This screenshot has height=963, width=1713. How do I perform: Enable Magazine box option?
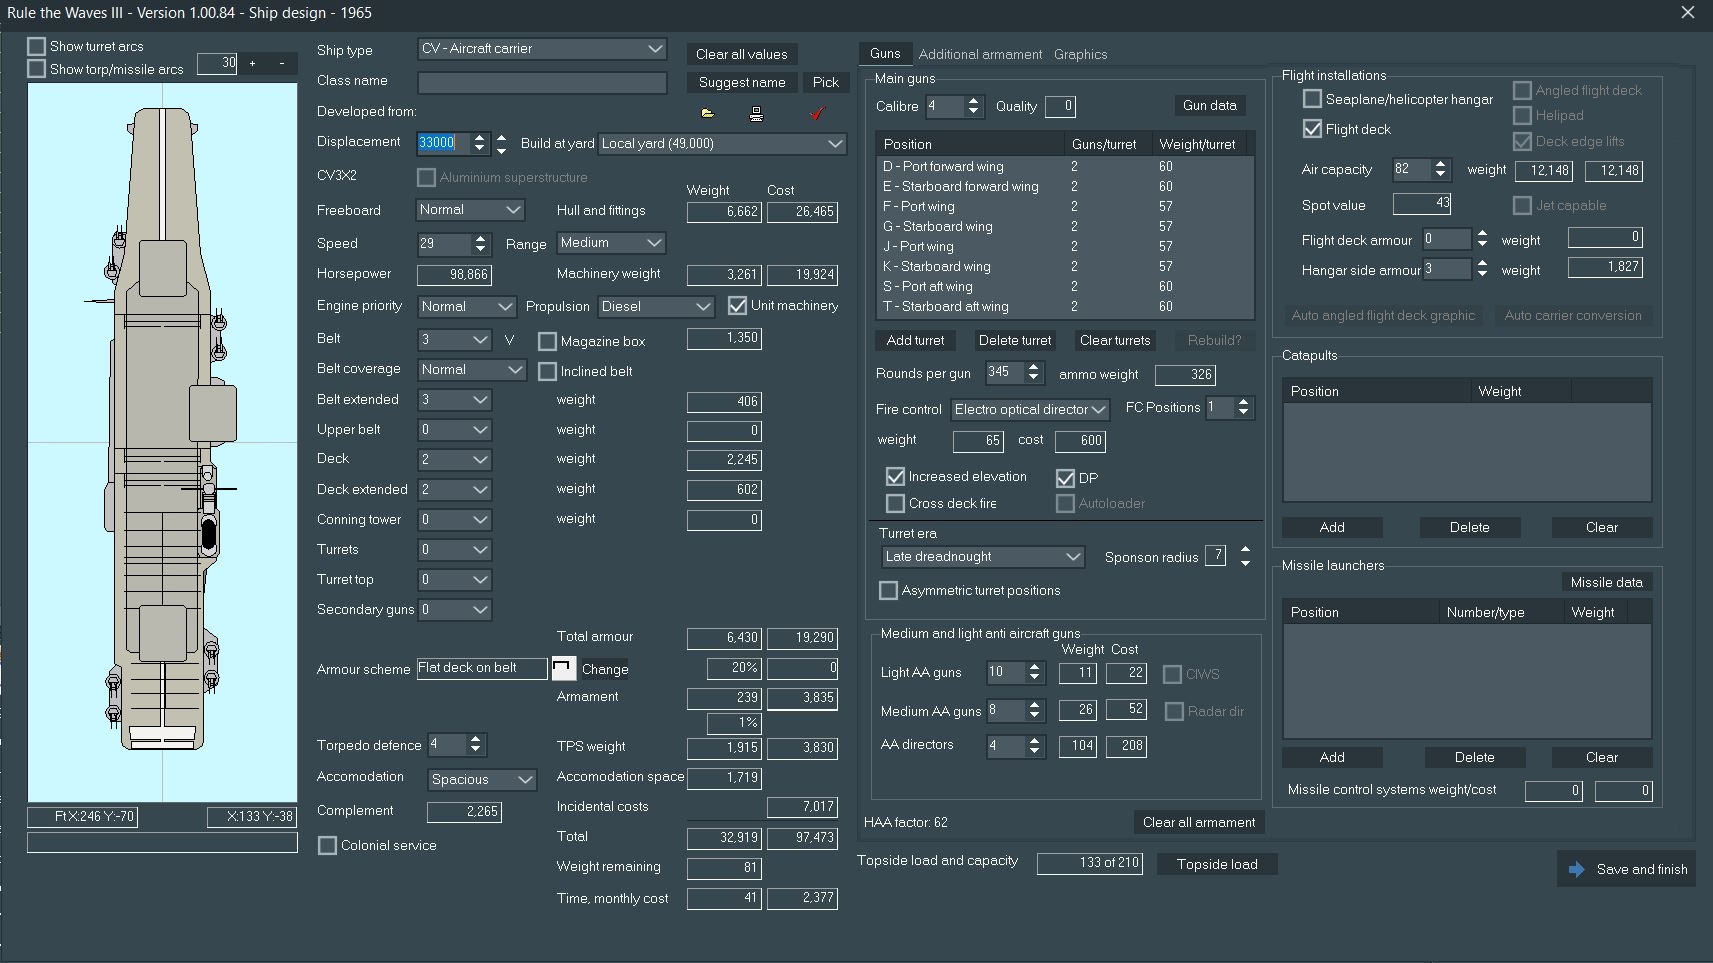pyautogui.click(x=547, y=341)
